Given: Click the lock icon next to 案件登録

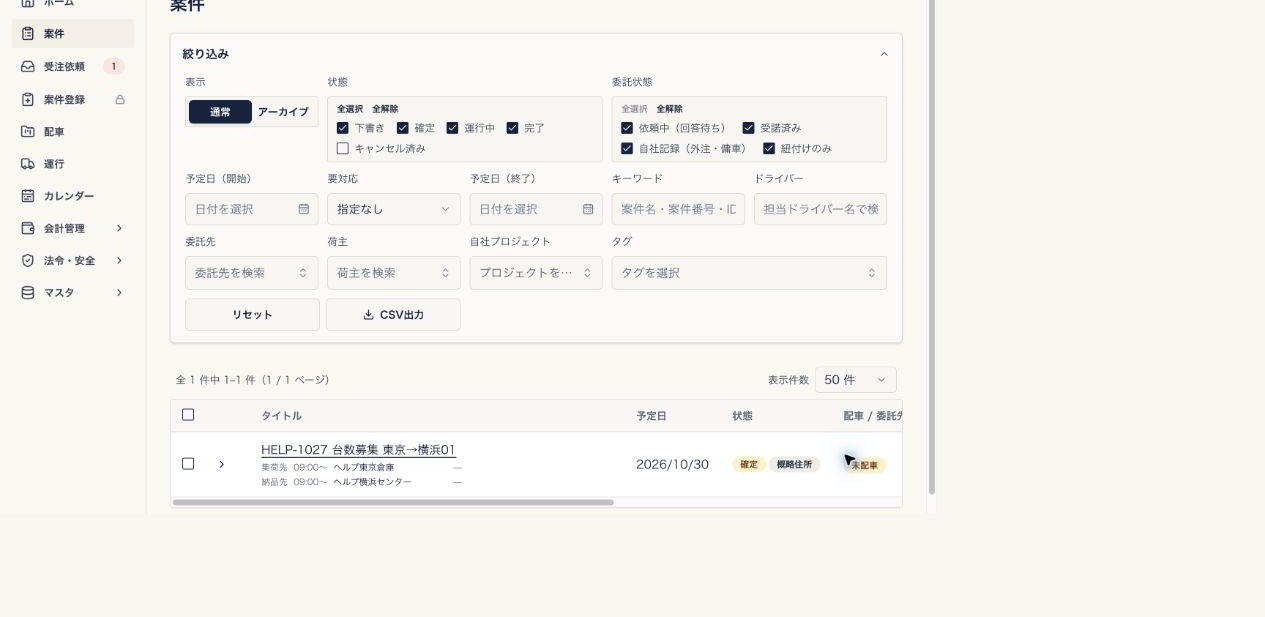Looking at the screenshot, I should [120, 100].
